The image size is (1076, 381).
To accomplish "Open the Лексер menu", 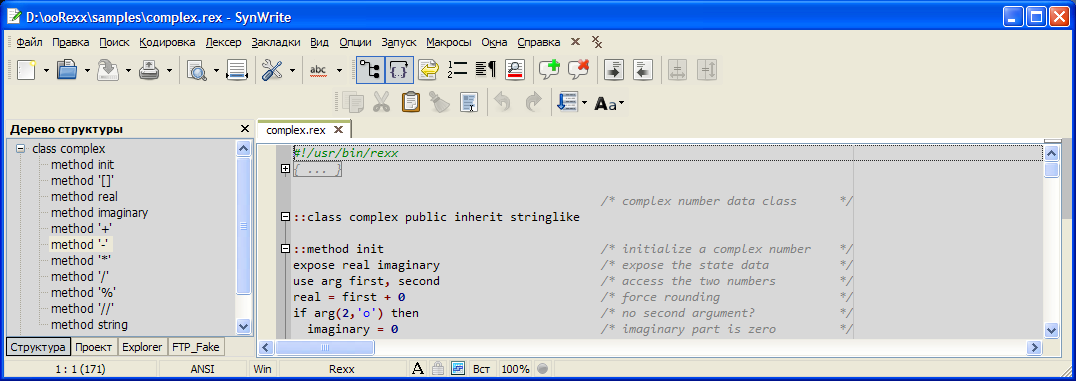I will pos(223,43).
